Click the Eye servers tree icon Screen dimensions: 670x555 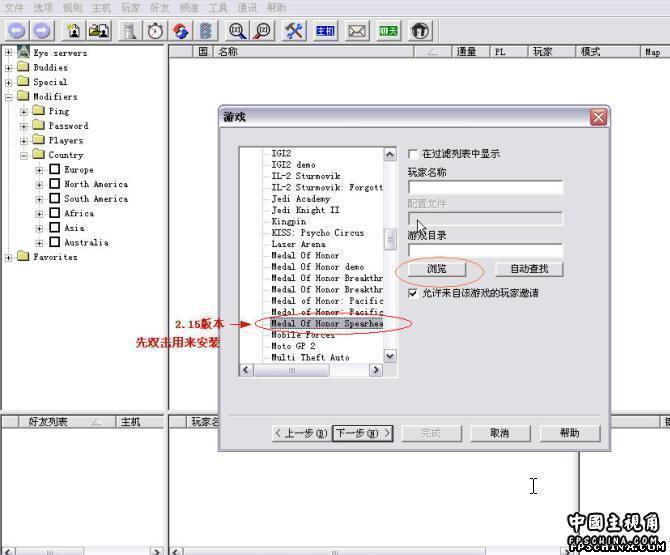(24, 53)
